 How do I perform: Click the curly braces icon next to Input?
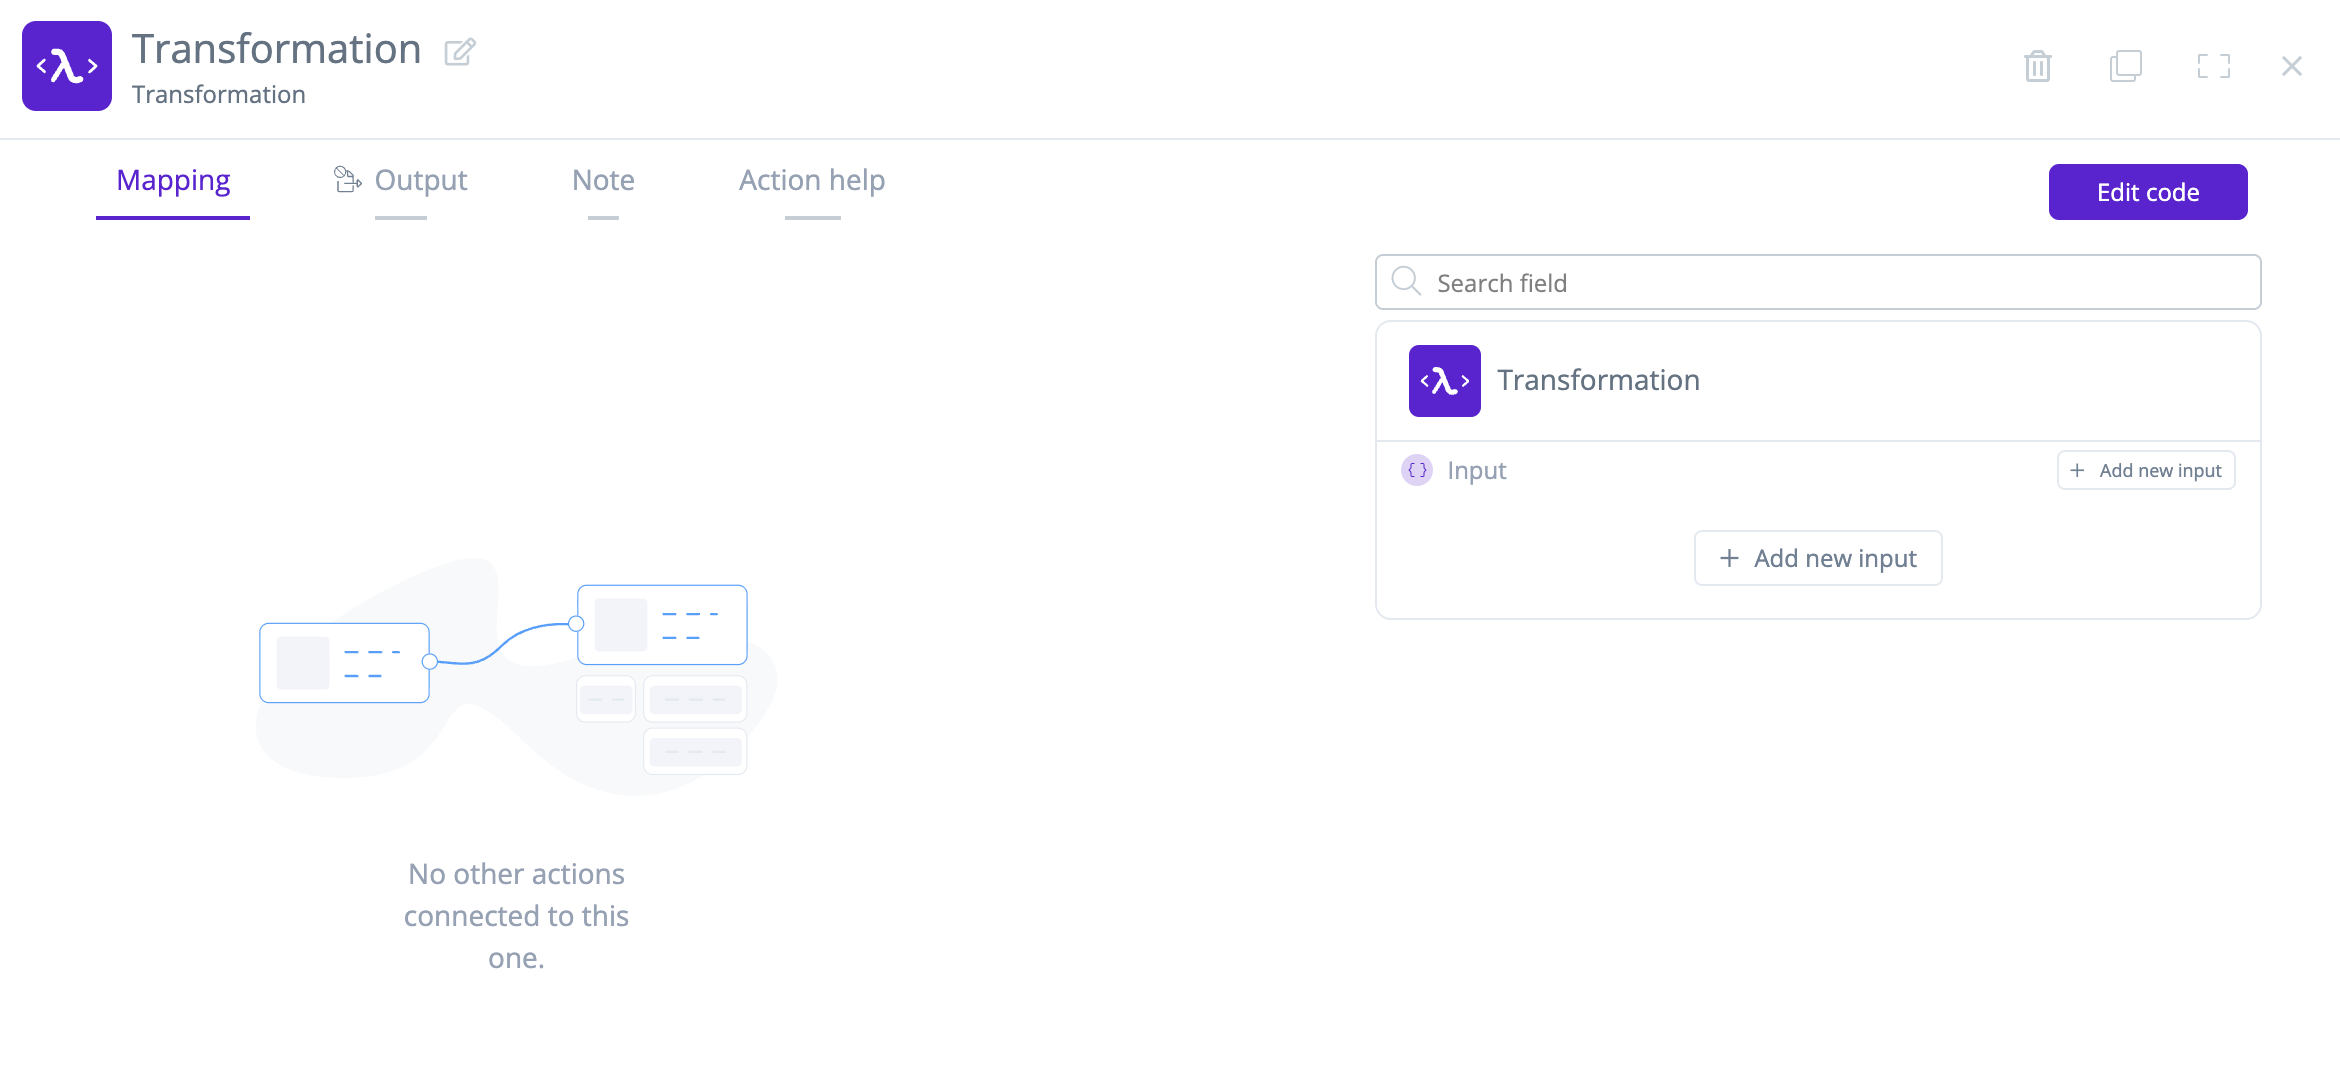pos(1416,470)
